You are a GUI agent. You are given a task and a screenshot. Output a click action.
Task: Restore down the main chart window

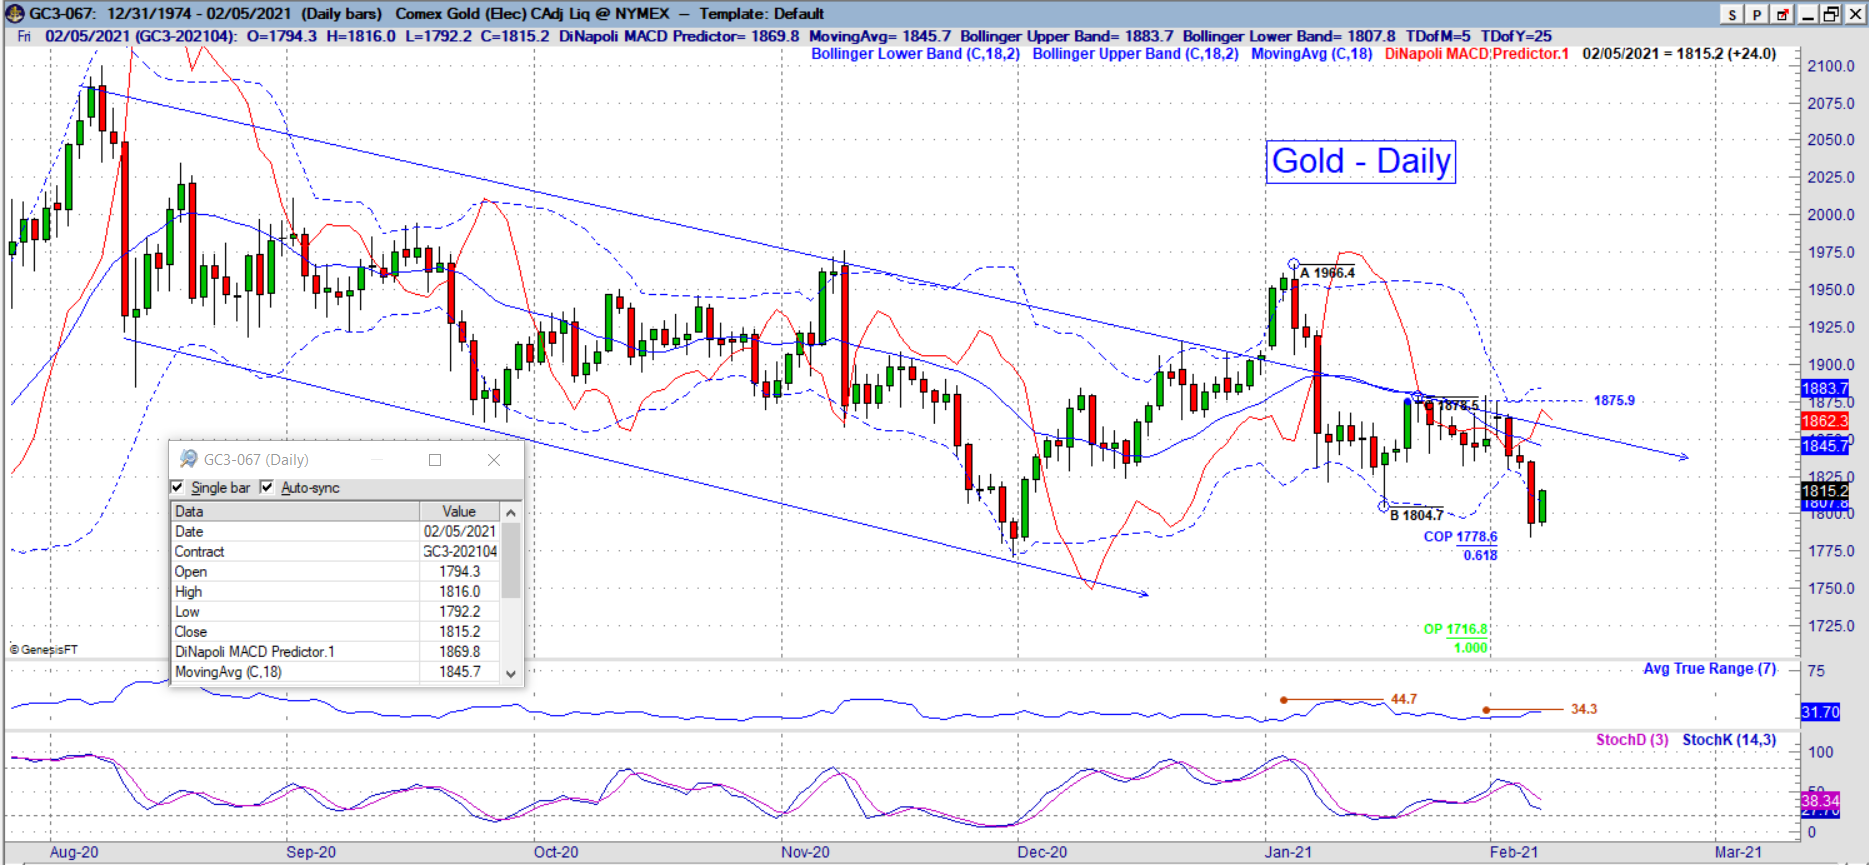(x=1830, y=14)
